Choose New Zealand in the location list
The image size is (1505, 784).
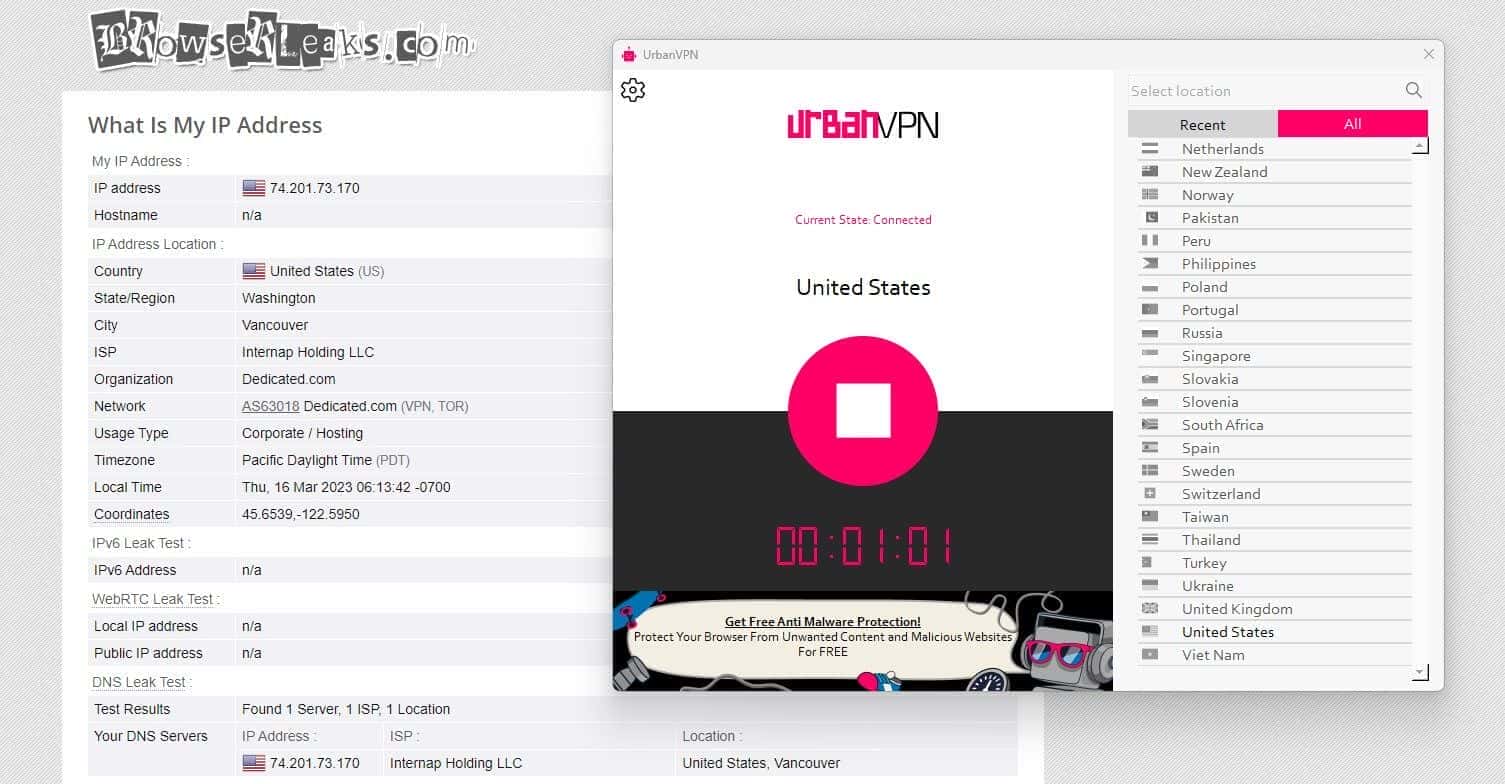1275,172
